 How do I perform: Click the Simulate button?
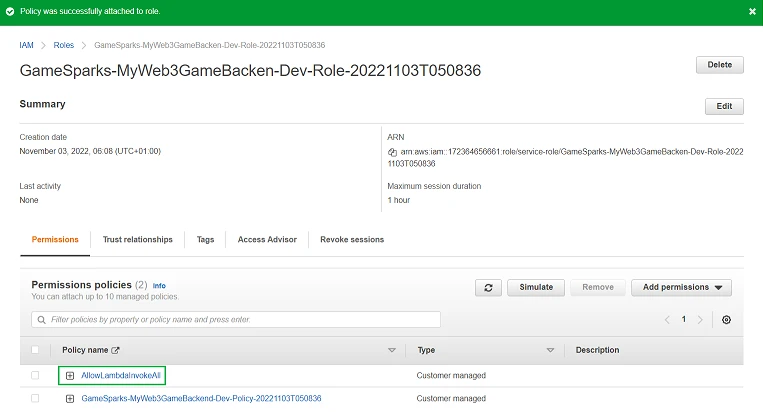(x=536, y=287)
